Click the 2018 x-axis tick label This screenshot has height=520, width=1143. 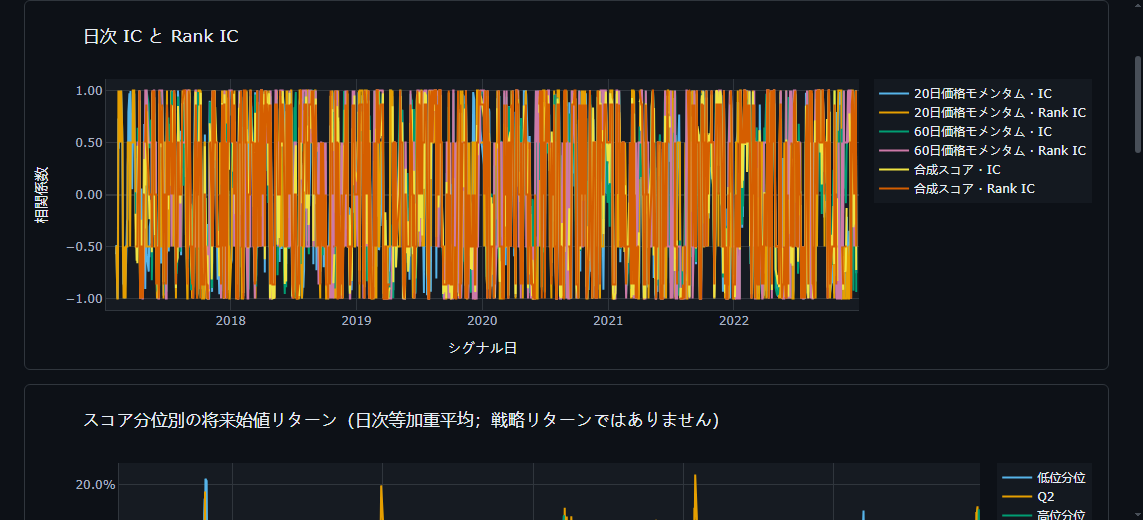230,322
